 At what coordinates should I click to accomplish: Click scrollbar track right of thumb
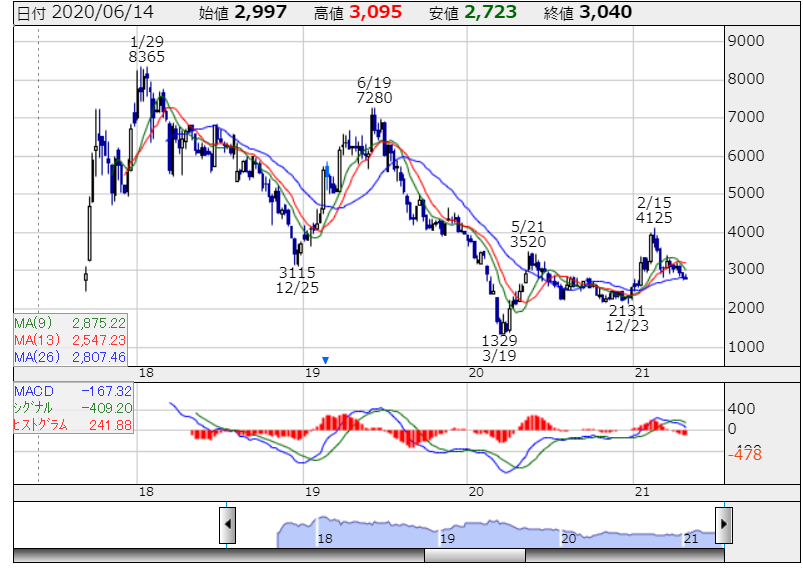(625, 556)
